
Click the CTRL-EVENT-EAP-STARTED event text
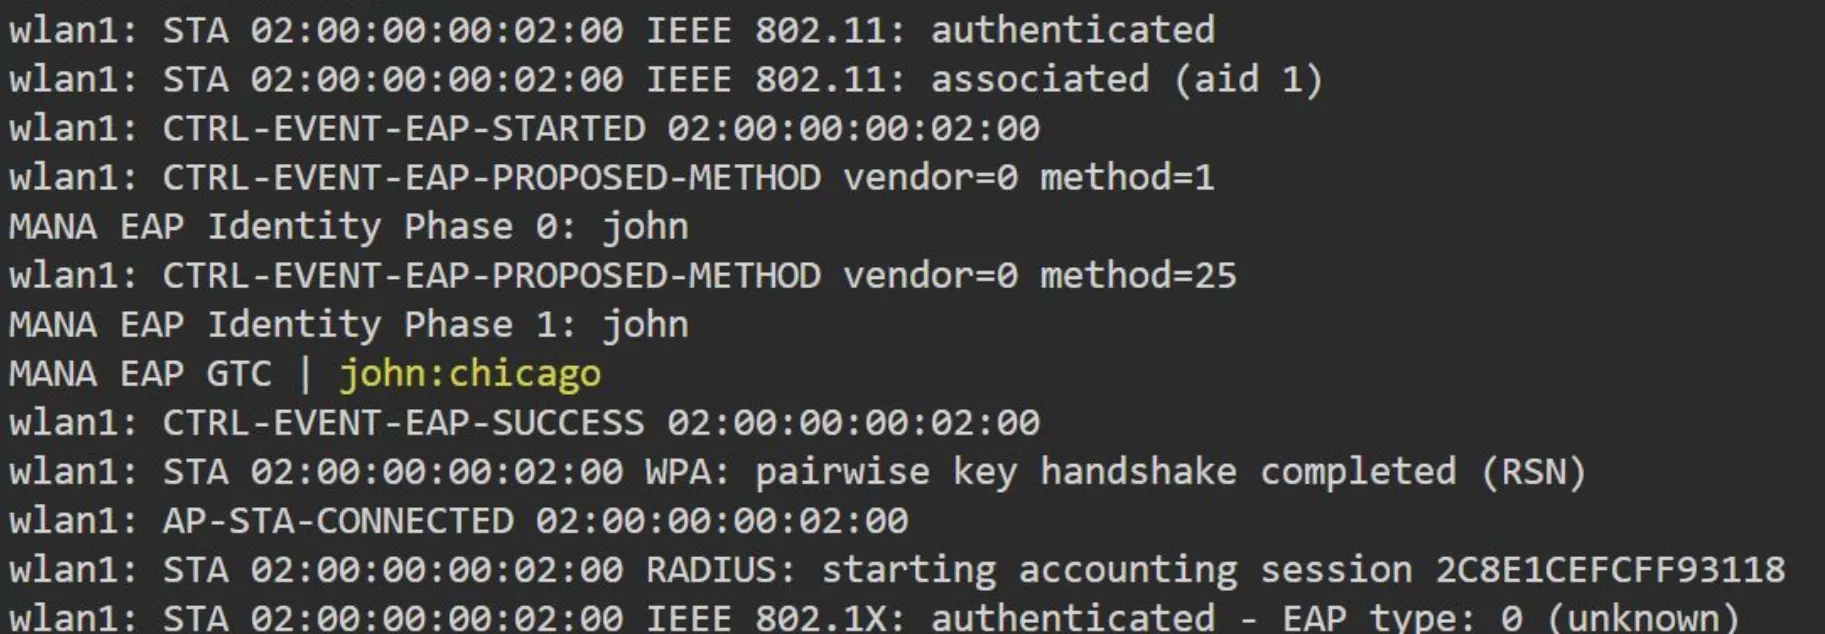(404, 129)
